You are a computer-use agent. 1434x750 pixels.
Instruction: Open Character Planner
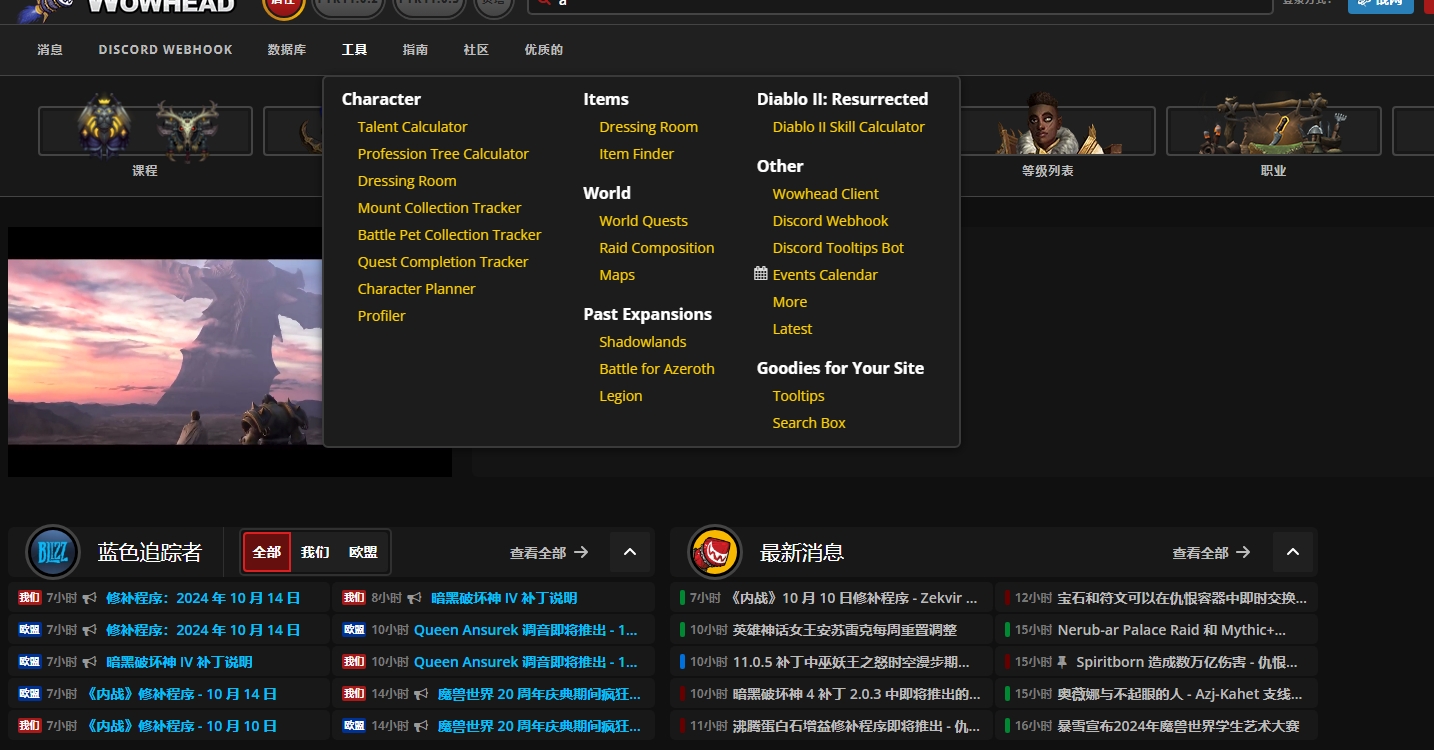click(x=416, y=289)
